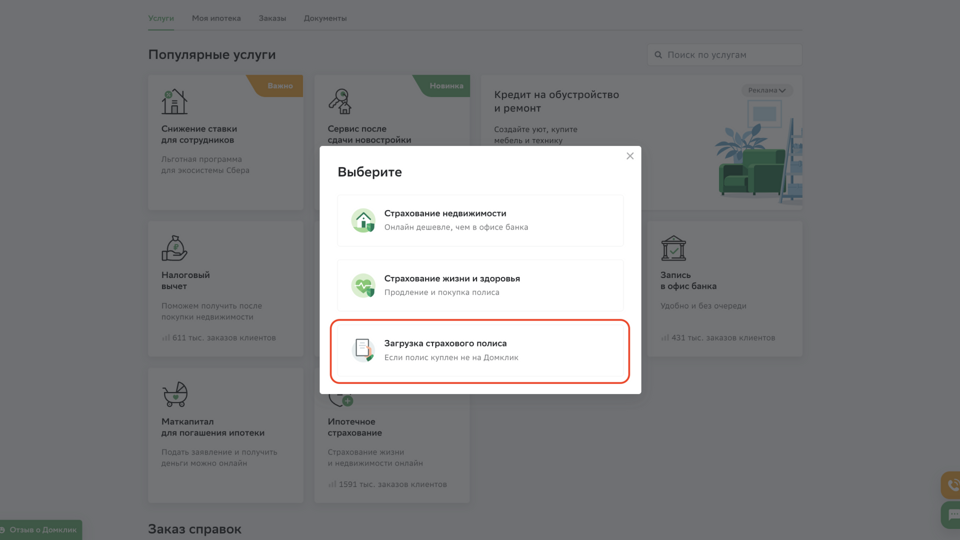Screen dimensions: 960x540
Task: Select Страхование недвижимости option
Action: click(480, 220)
